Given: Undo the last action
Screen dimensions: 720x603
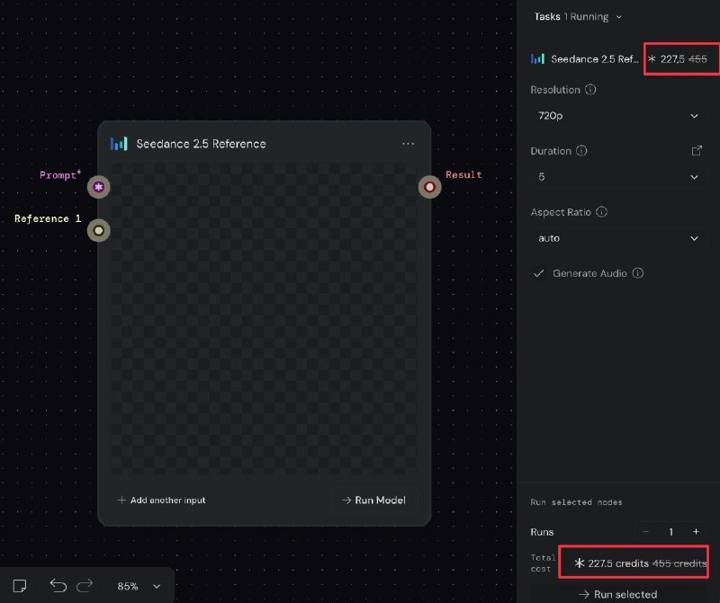Looking at the screenshot, I should pyautogui.click(x=58, y=586).
